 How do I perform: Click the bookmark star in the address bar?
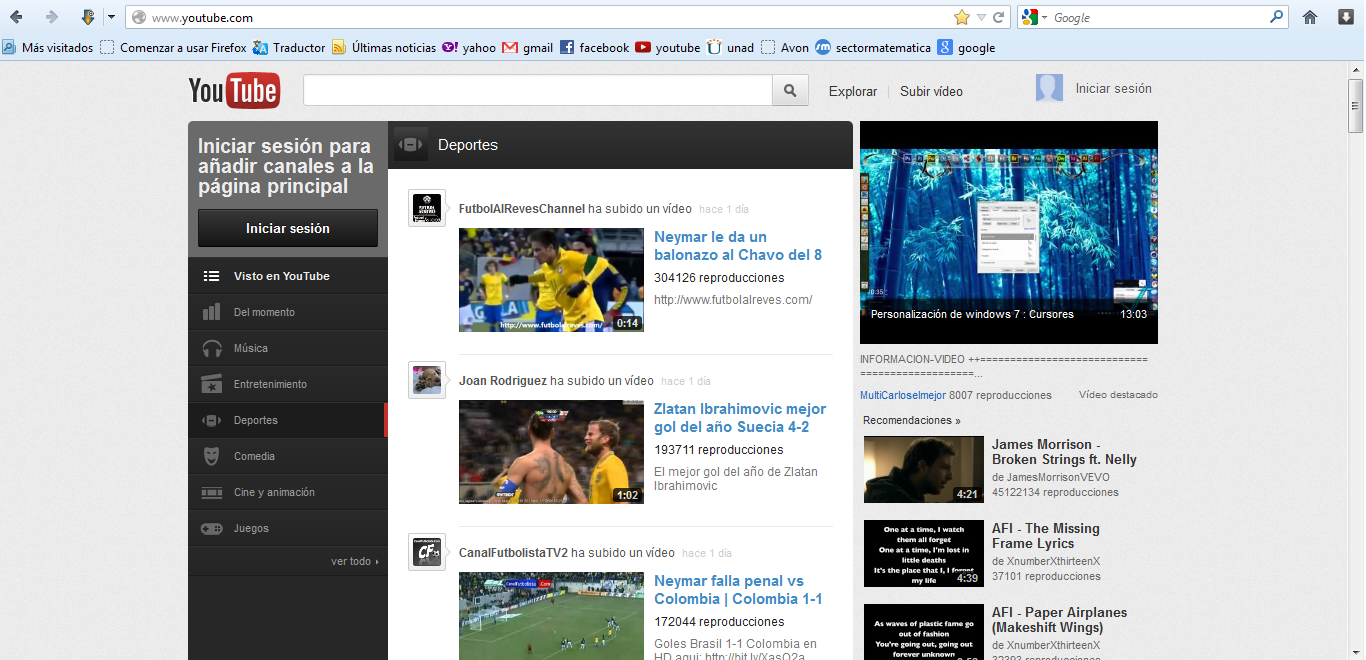(x=962, y=17)
